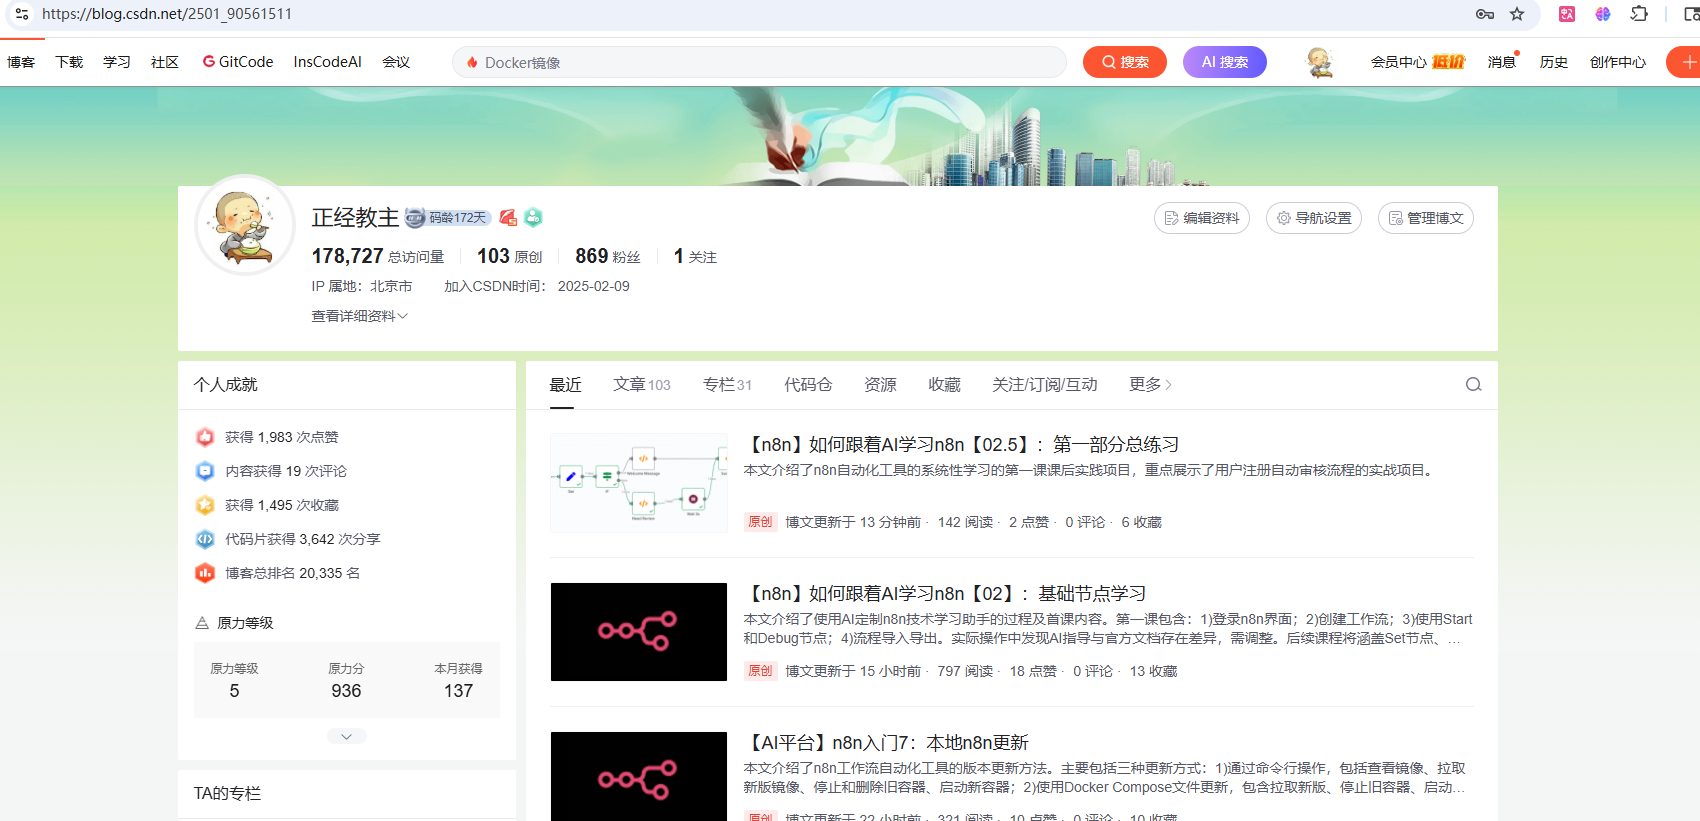Open the 博客 navigation item
The height and width of the screenshot is (821, 1700).
pyautogui.click(x=21, y=62)
